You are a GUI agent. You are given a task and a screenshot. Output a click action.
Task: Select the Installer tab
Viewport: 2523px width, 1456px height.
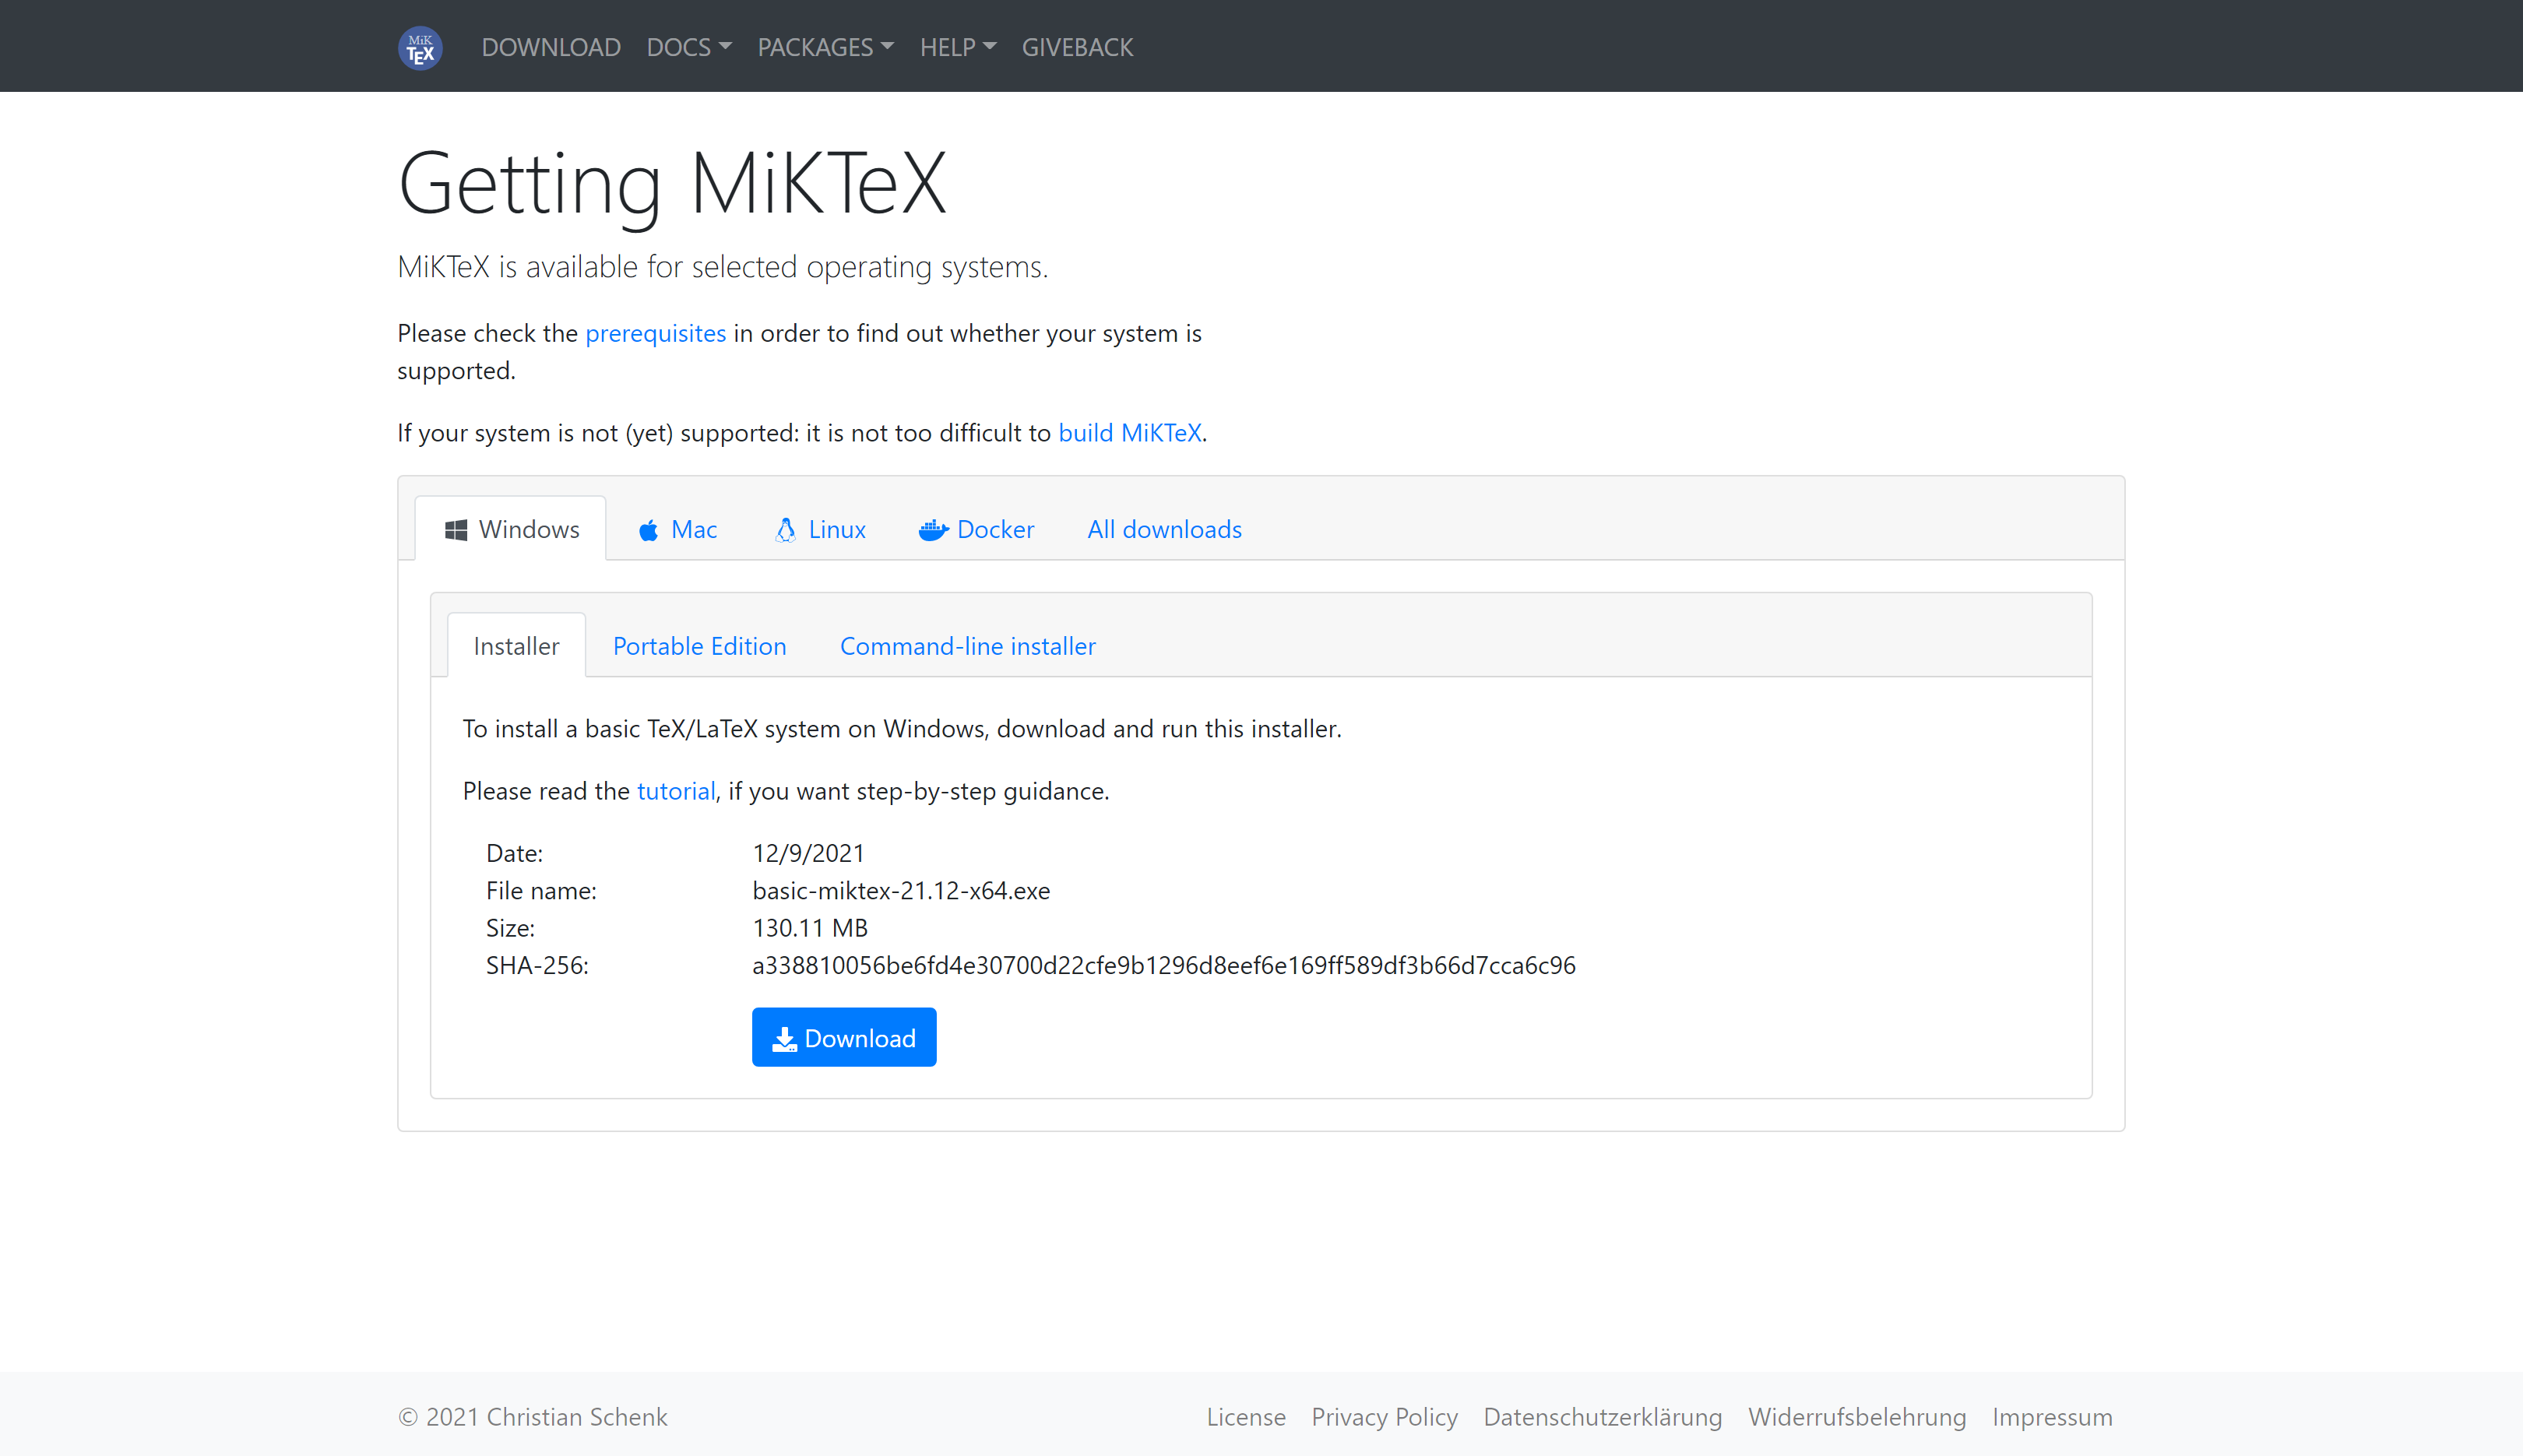[516, 645]
